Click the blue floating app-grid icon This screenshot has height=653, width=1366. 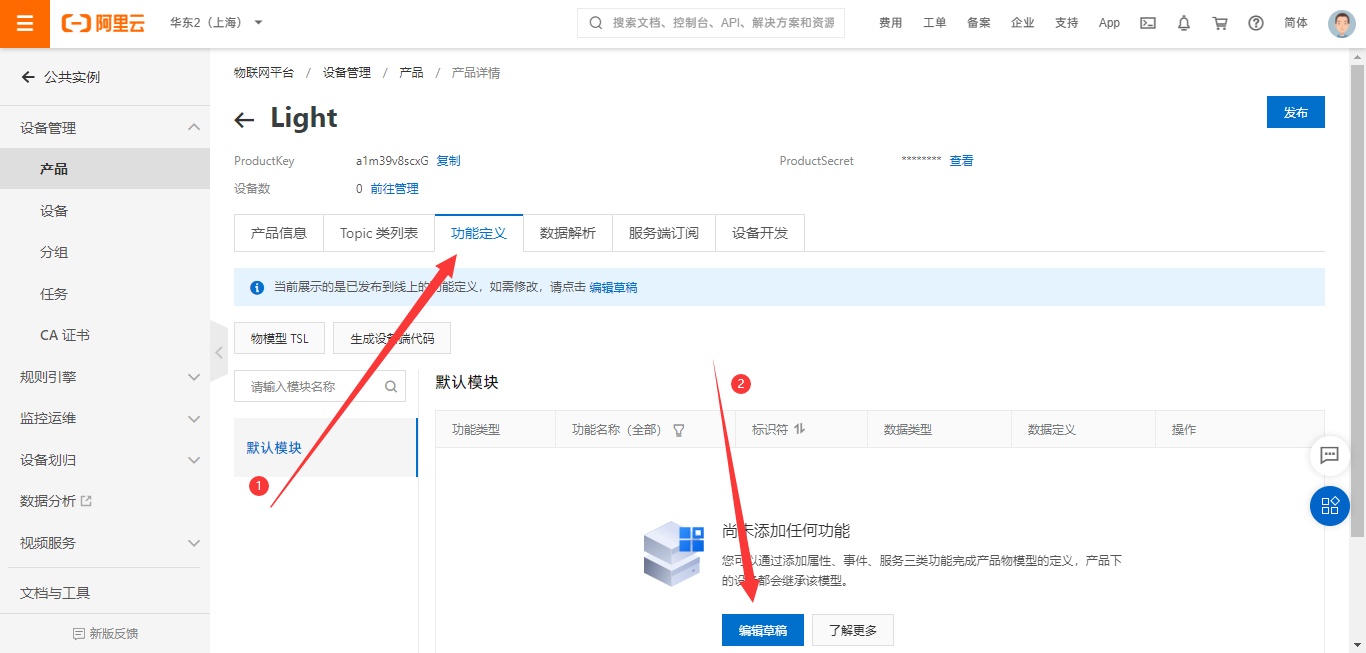(1329, 505)
